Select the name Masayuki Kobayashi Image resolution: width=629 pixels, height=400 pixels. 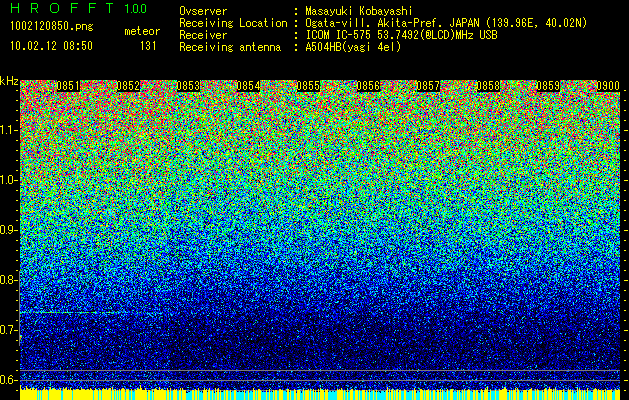coord(359,11)
